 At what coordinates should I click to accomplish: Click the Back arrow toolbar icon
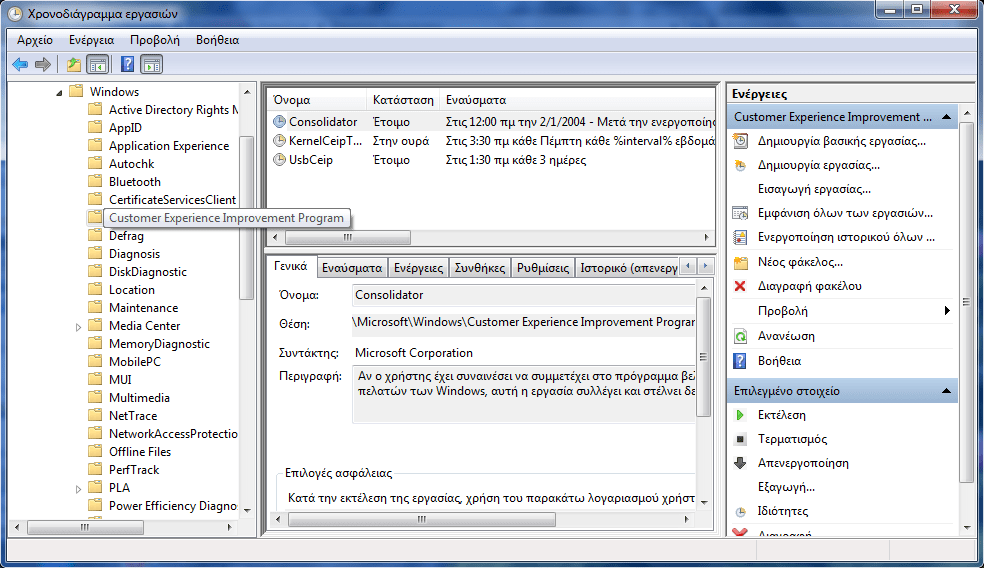tap(20, 65)
